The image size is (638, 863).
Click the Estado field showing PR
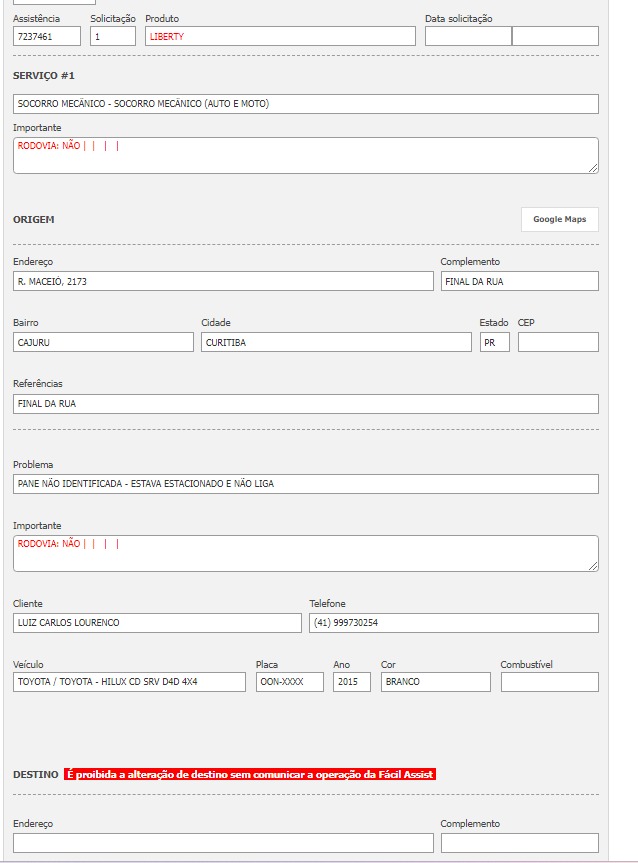(494, 342)
